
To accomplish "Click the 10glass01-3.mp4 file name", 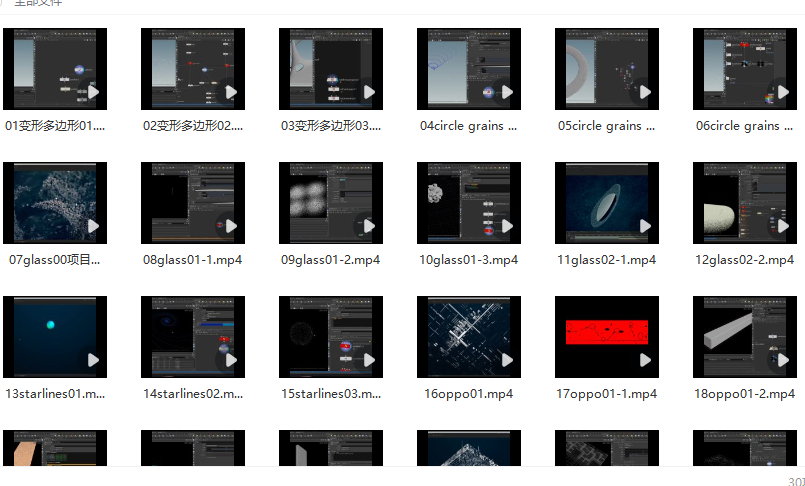I will (x=469, y=260).
